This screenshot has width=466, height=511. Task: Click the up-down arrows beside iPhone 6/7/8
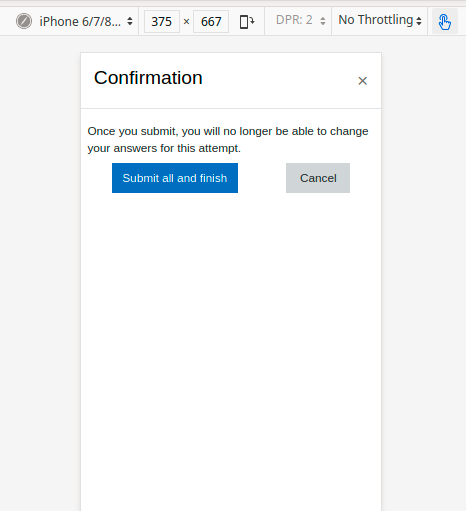130,21
